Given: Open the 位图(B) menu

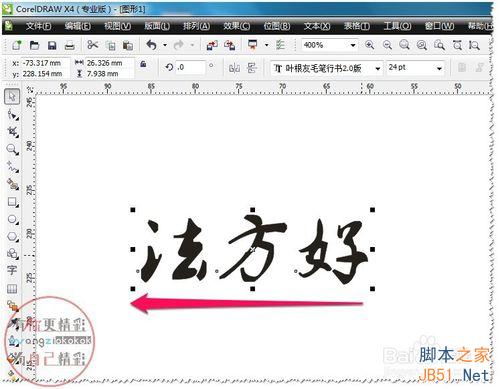Looking at the screenshot, I should click(277, 26).
